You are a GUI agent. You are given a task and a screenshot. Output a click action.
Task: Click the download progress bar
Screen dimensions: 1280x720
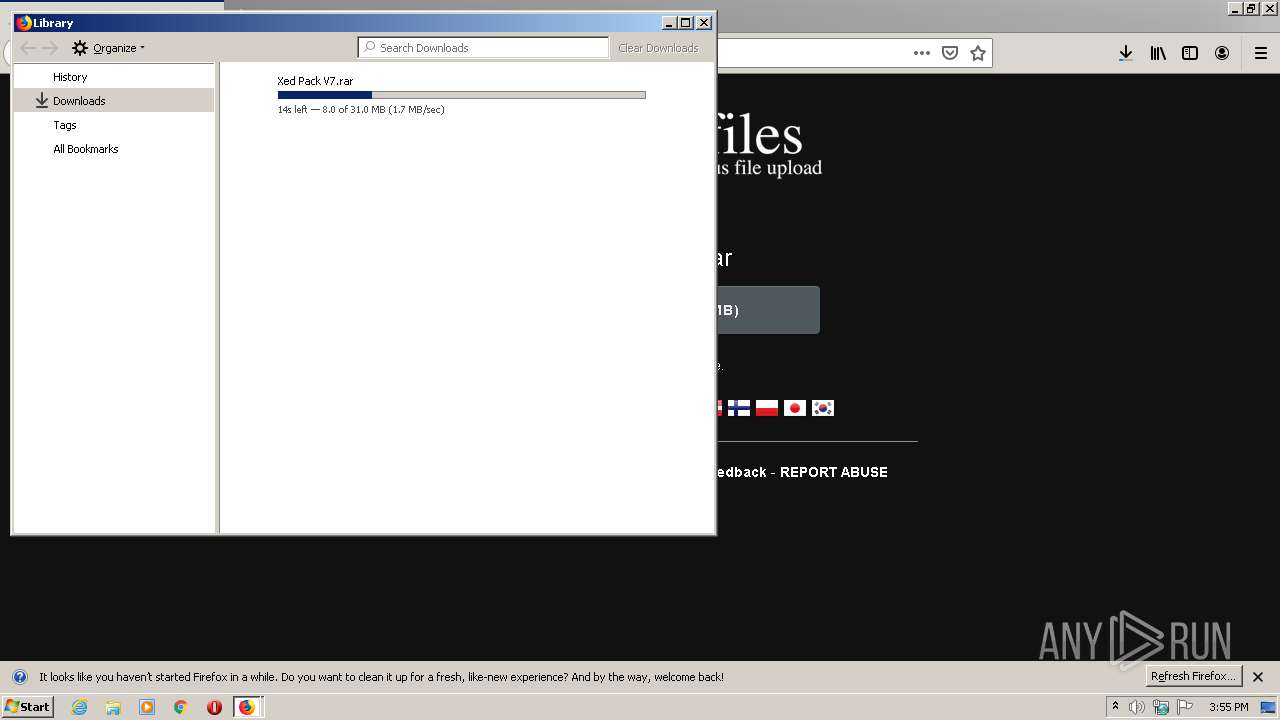(x=461, y=95)
